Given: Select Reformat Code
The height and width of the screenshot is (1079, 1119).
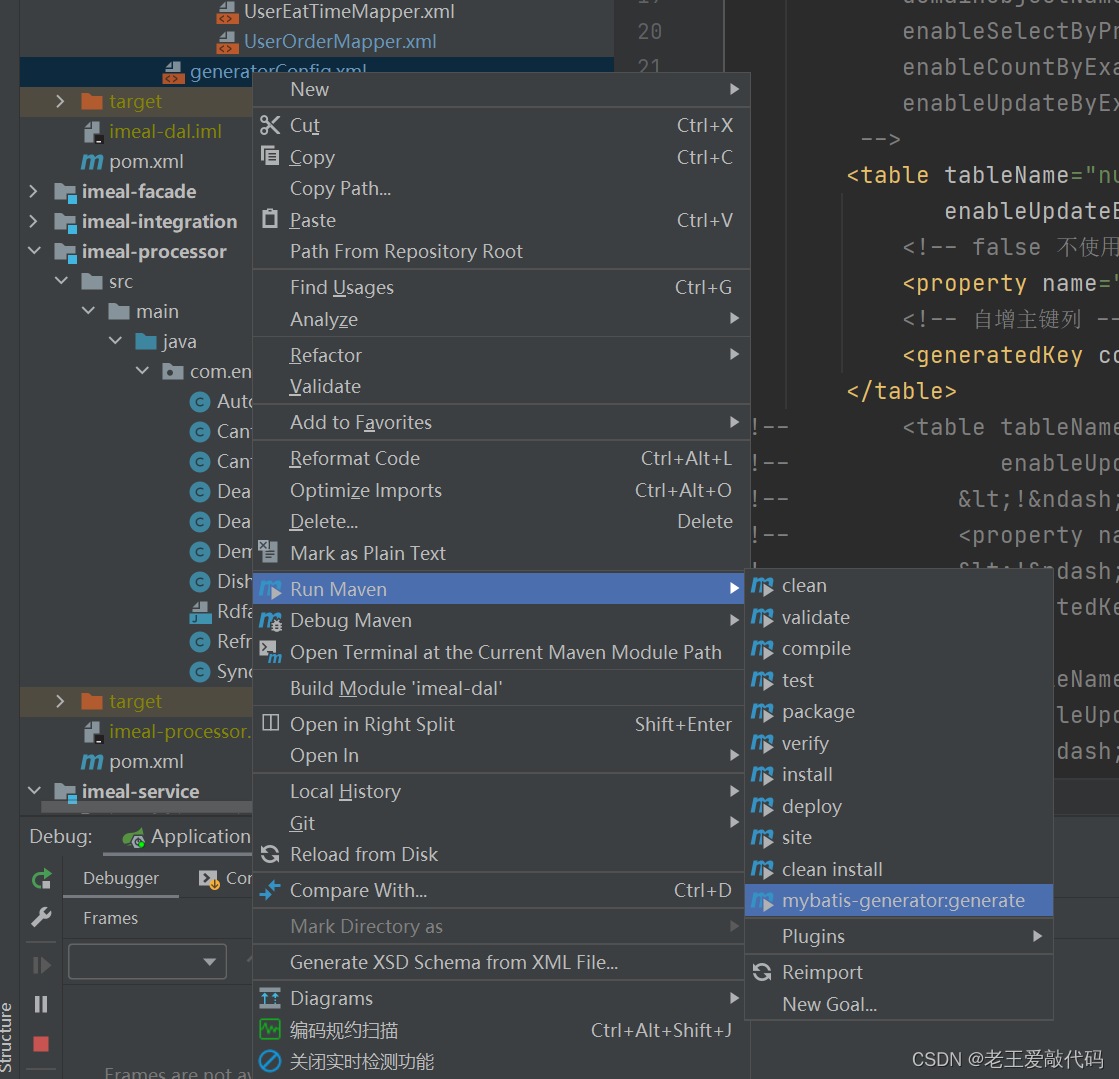Looking at the screenshot, I should point(501,458).
